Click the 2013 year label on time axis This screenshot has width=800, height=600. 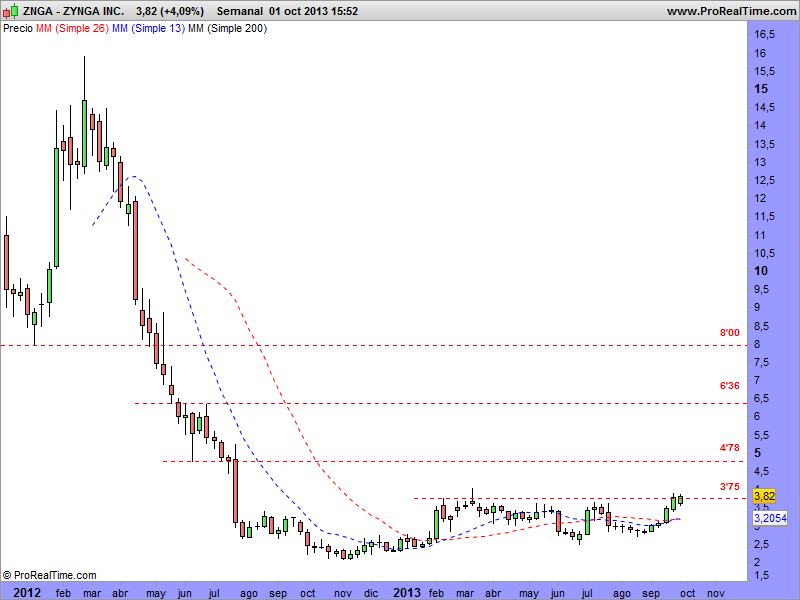click(x=407, y=592)
